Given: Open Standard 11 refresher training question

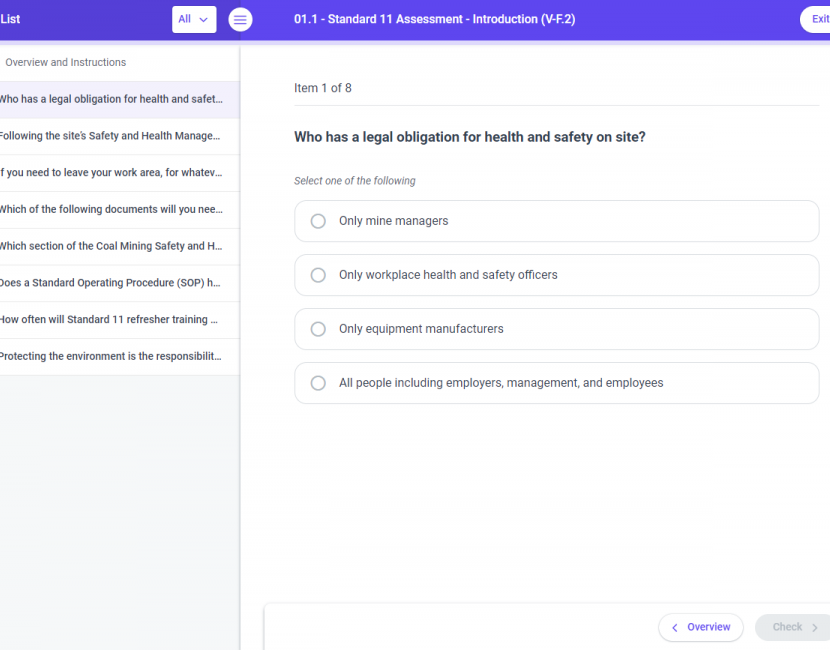Looking at the screenshot, I should tap(120, 320).
